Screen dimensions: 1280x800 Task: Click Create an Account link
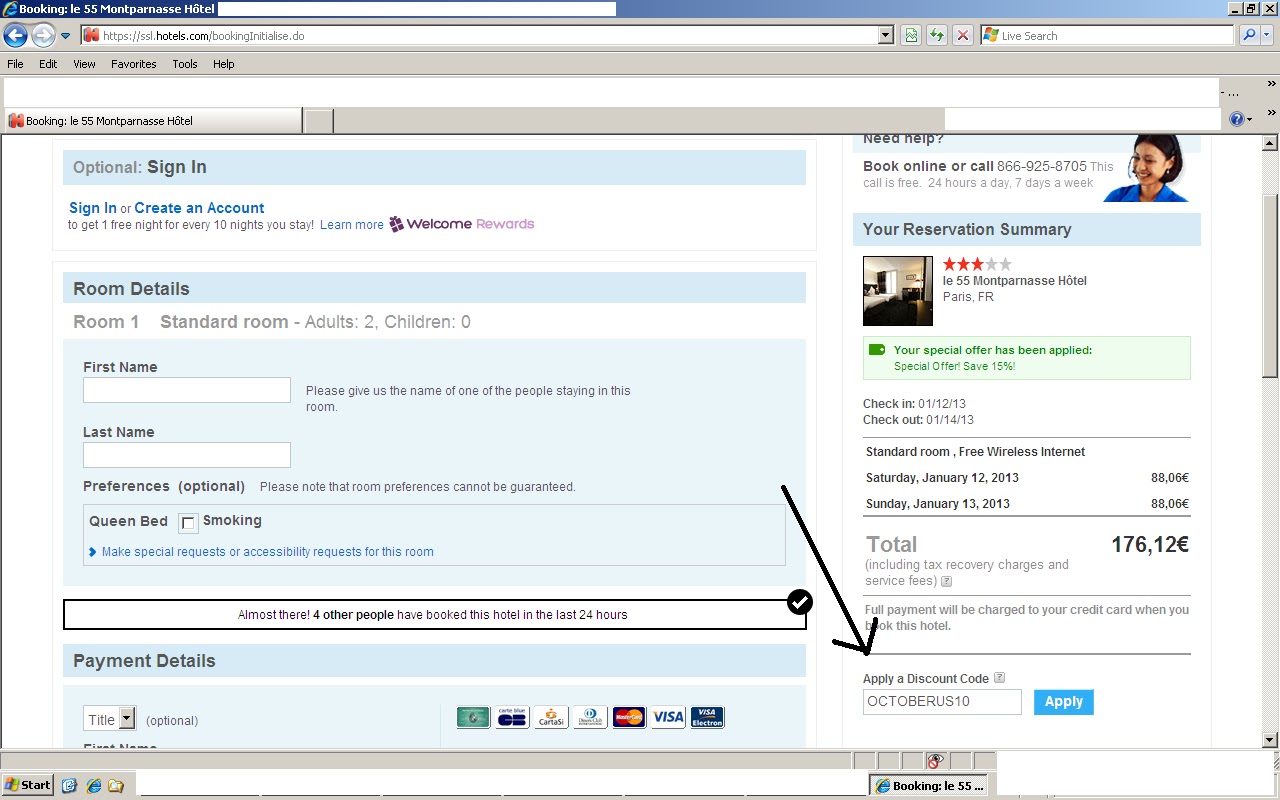pos(199,208)
